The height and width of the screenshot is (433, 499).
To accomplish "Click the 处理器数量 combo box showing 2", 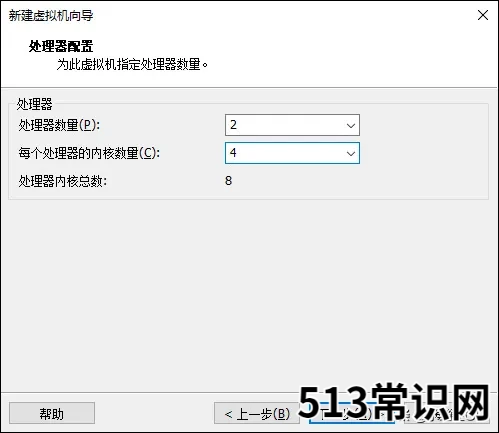I will (x=292, y=125).
